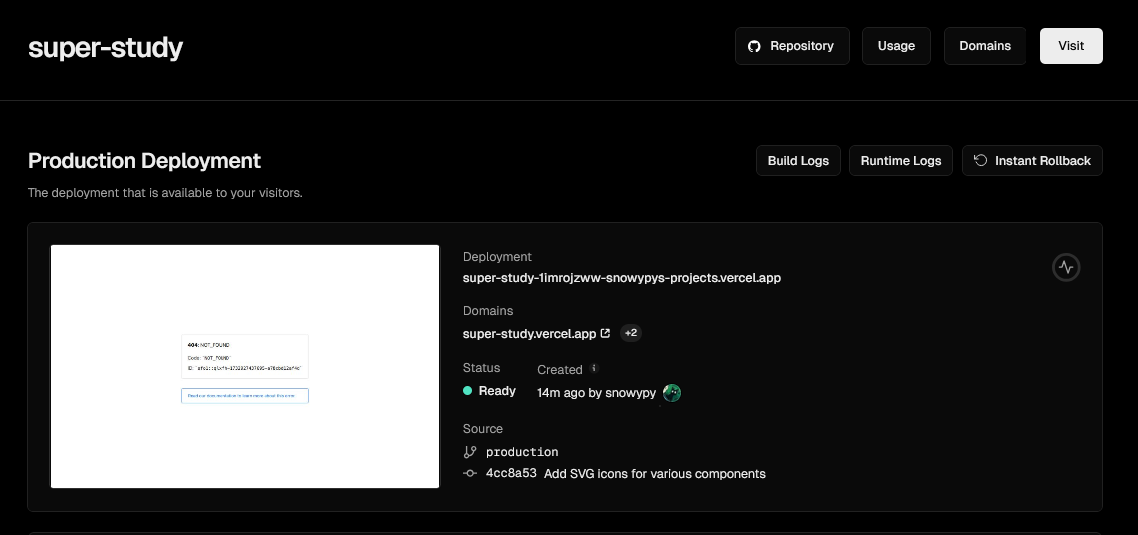Click the production branch name
This screenshot has height=535, width=1138.
522,452
